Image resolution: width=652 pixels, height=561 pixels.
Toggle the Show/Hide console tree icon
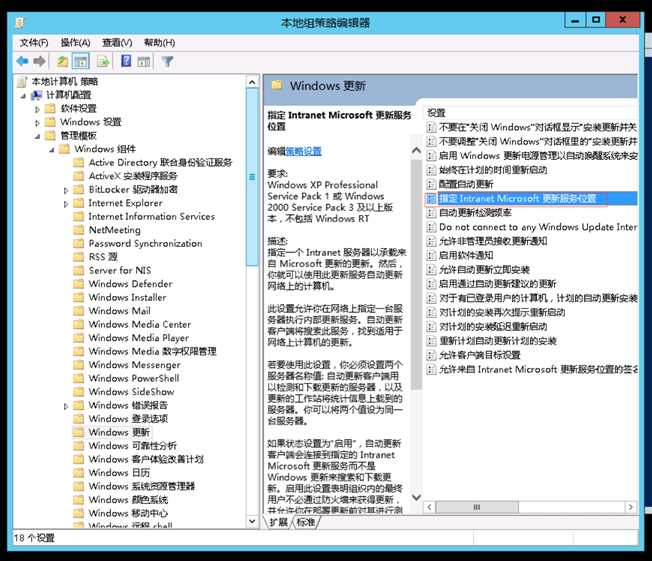point(81,62)
